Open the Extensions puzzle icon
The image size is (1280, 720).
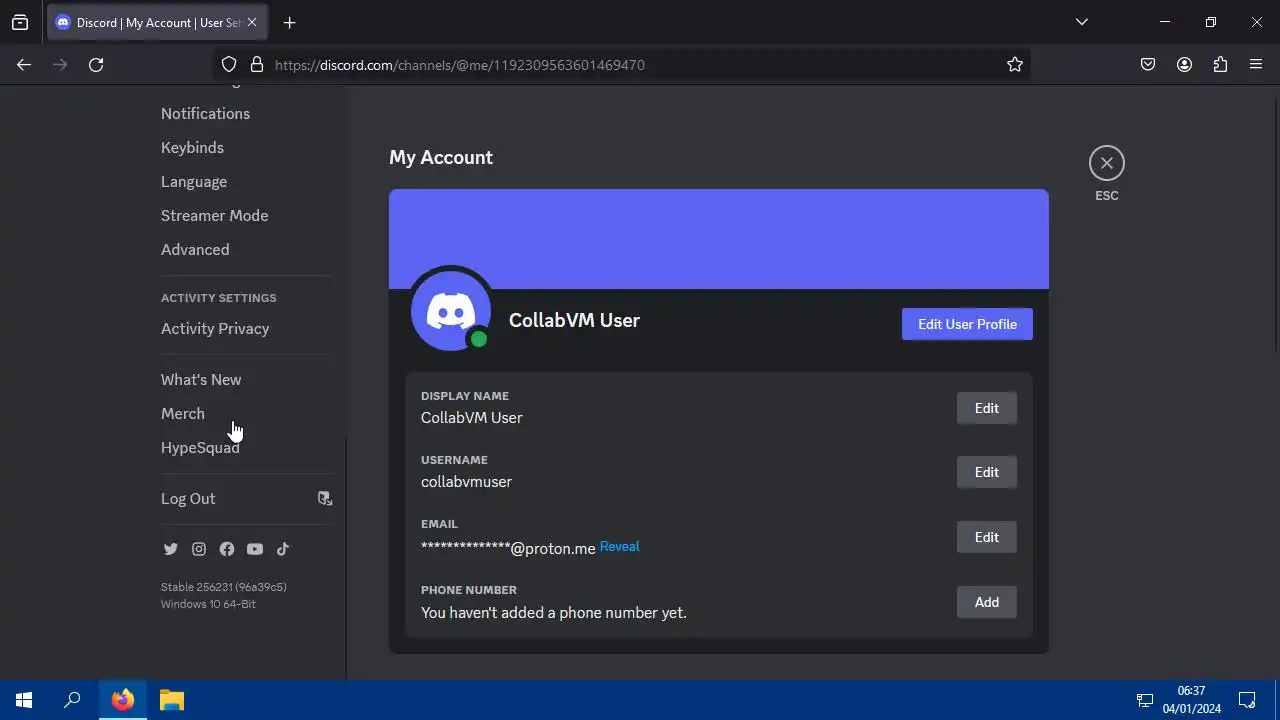pyautogui.click(x=1220, y=65)
